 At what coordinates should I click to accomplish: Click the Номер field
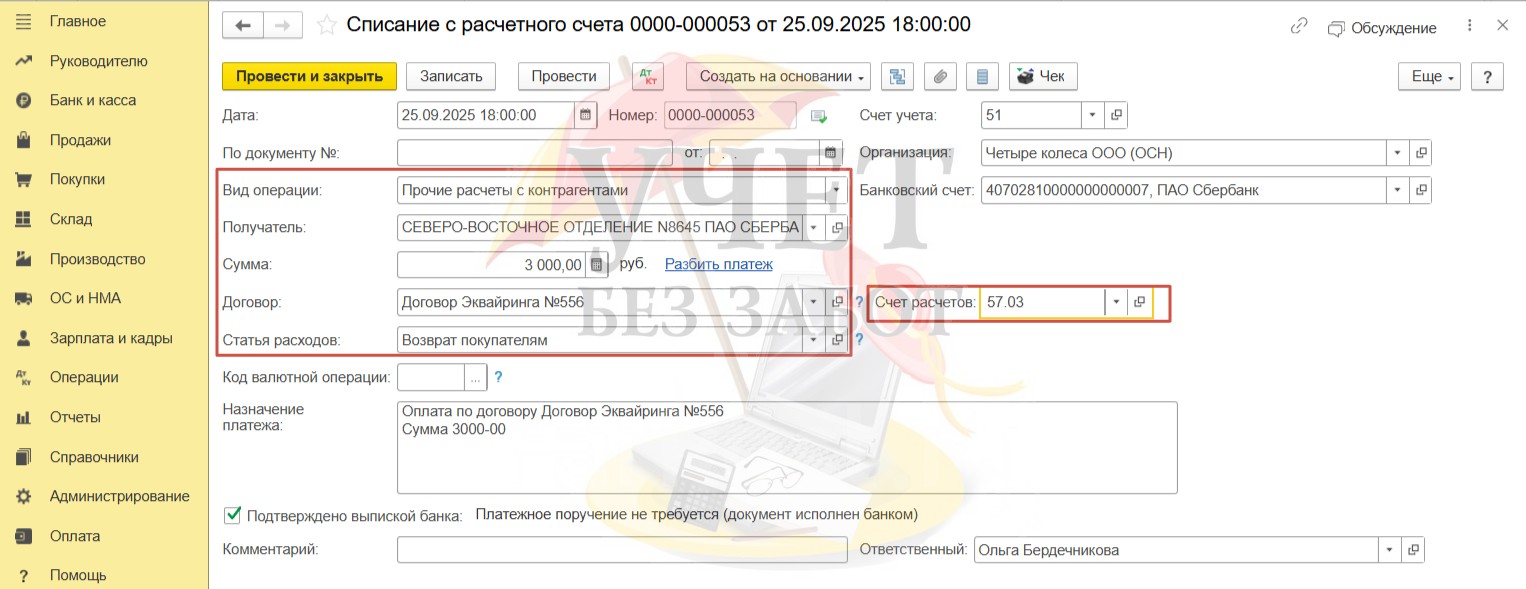coord(729,115)
